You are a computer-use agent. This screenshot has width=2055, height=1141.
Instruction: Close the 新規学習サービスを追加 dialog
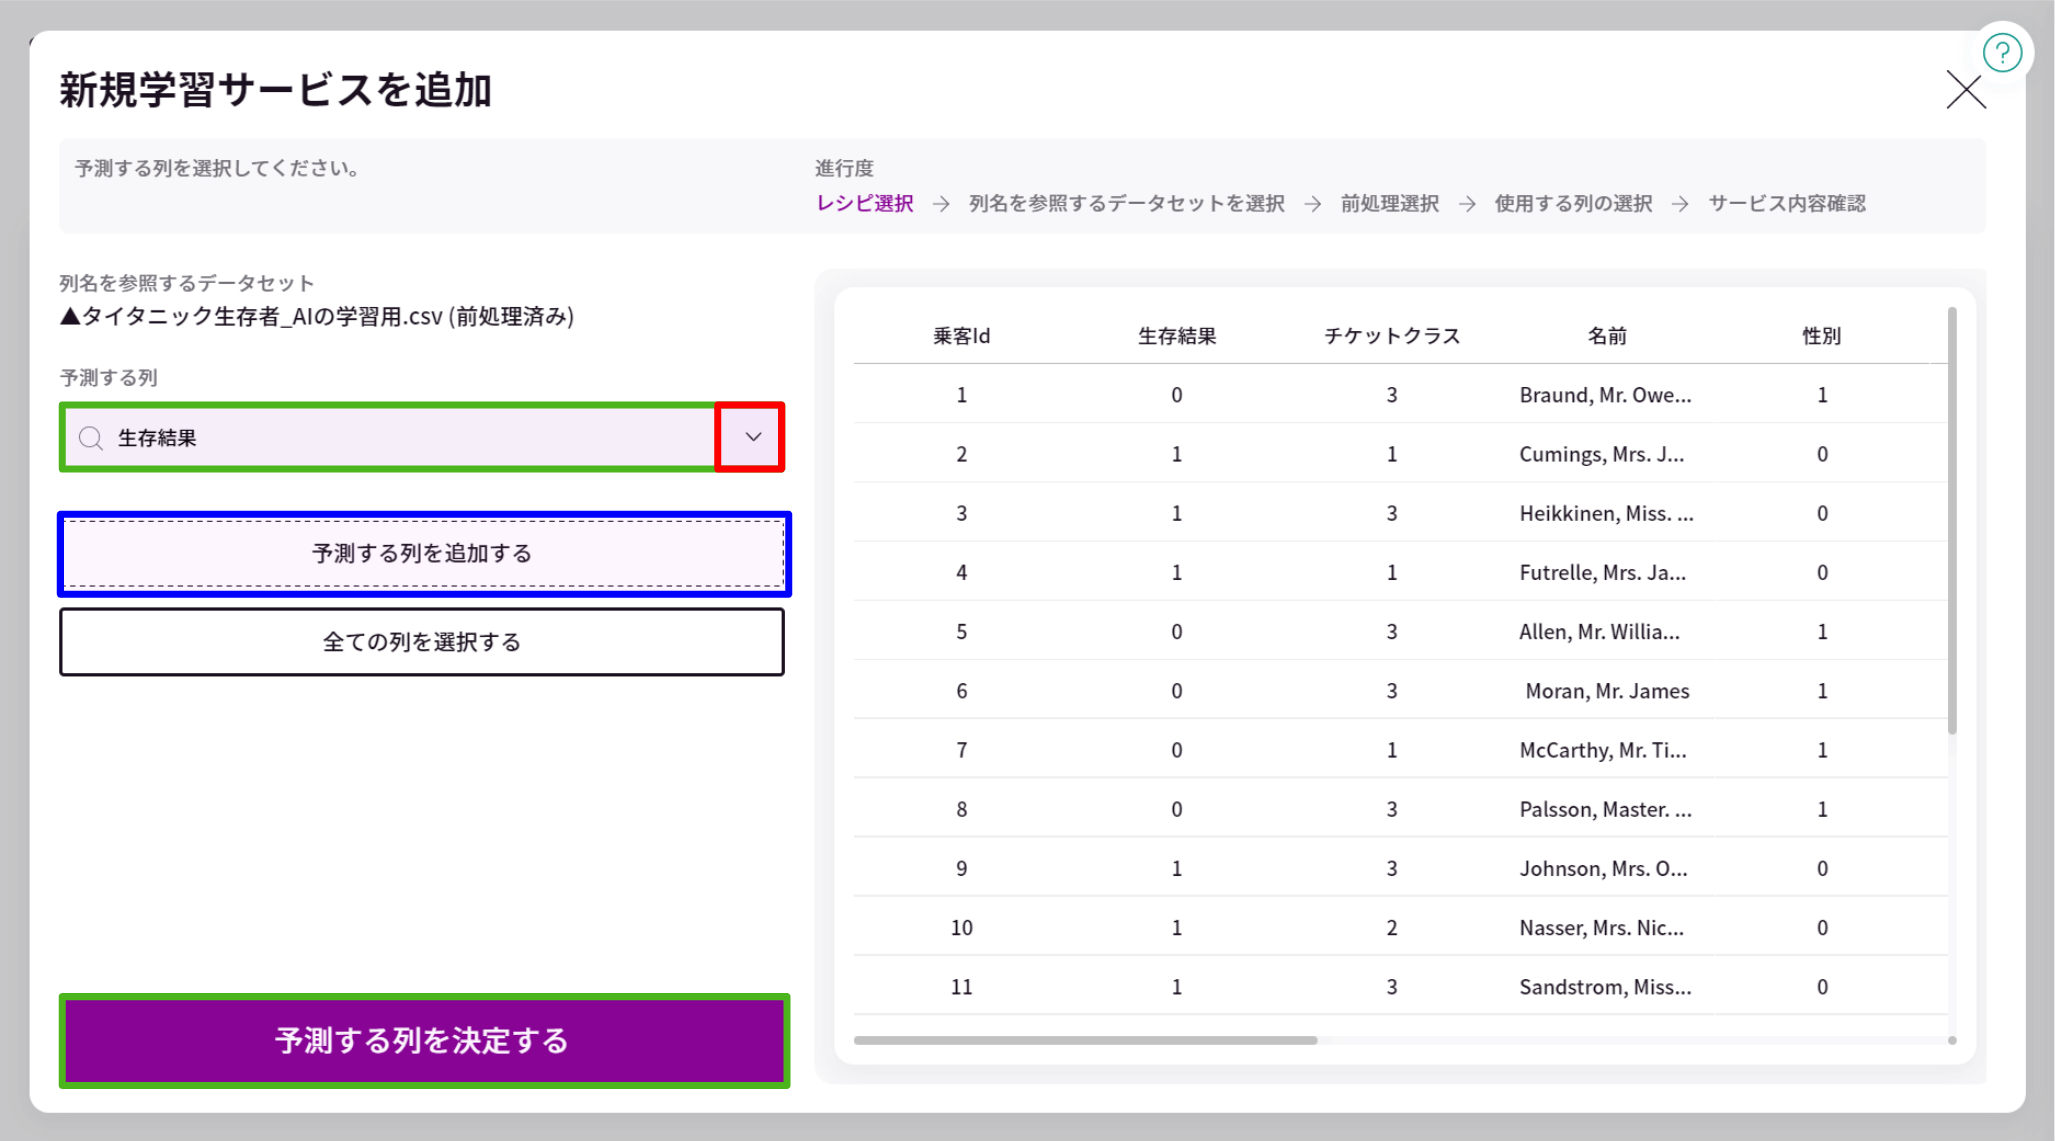(1965, 91)
